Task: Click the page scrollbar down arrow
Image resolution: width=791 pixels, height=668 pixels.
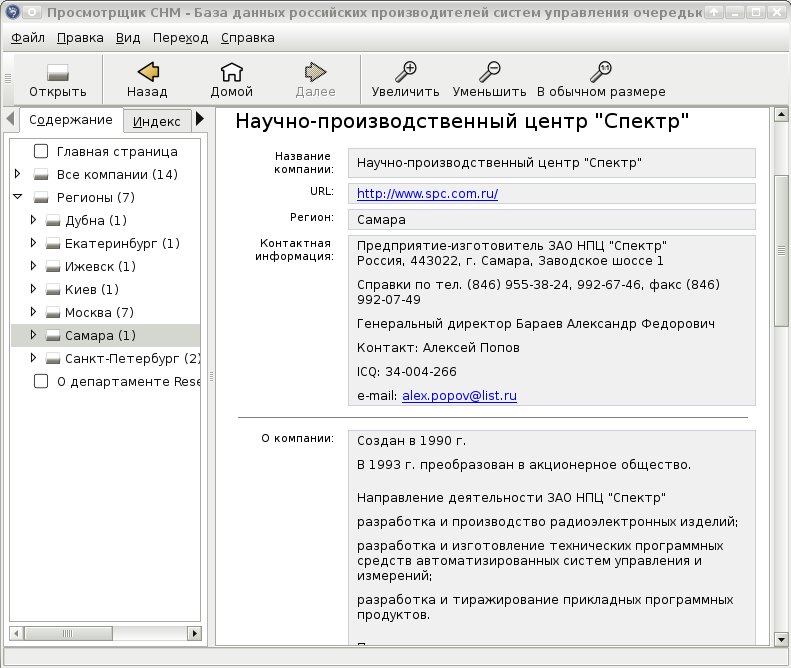Action: point(781,639)
